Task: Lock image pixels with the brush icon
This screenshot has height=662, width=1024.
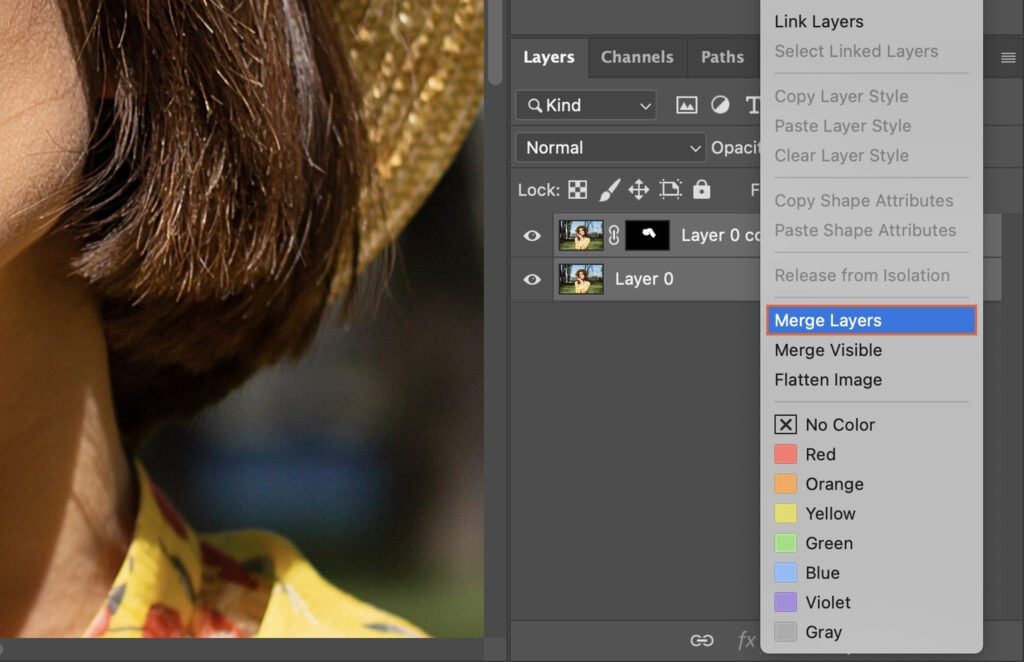Action: (x=610, y=190)
